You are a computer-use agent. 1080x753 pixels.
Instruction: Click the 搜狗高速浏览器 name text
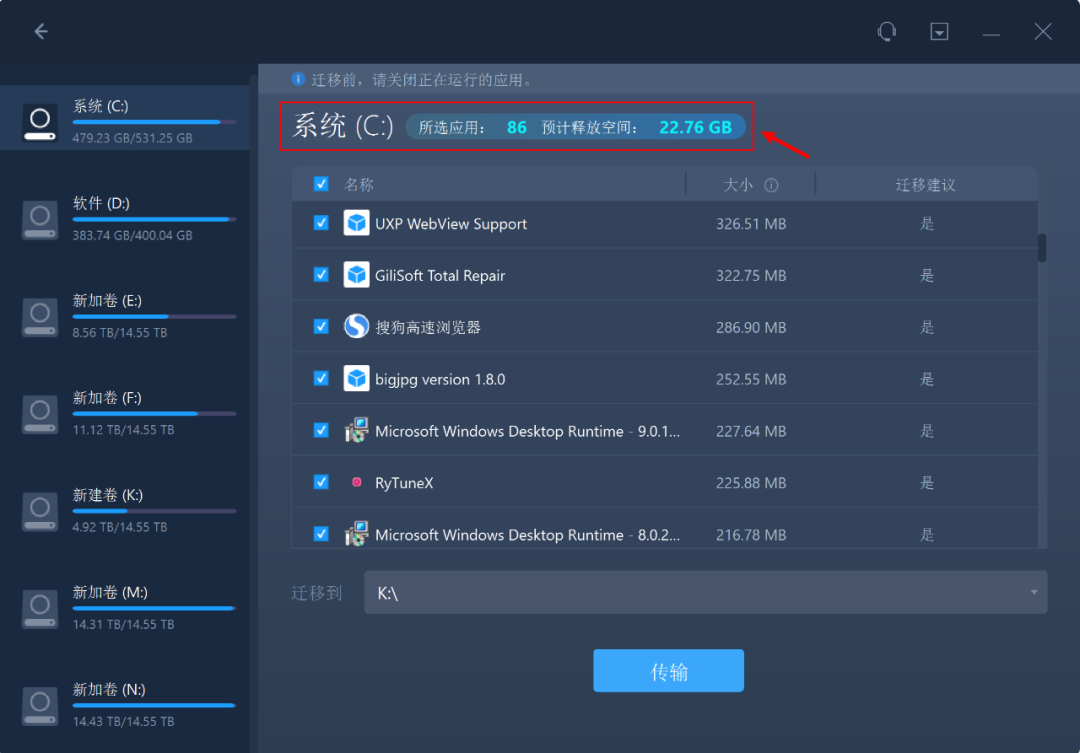click(x=428, y=327)
